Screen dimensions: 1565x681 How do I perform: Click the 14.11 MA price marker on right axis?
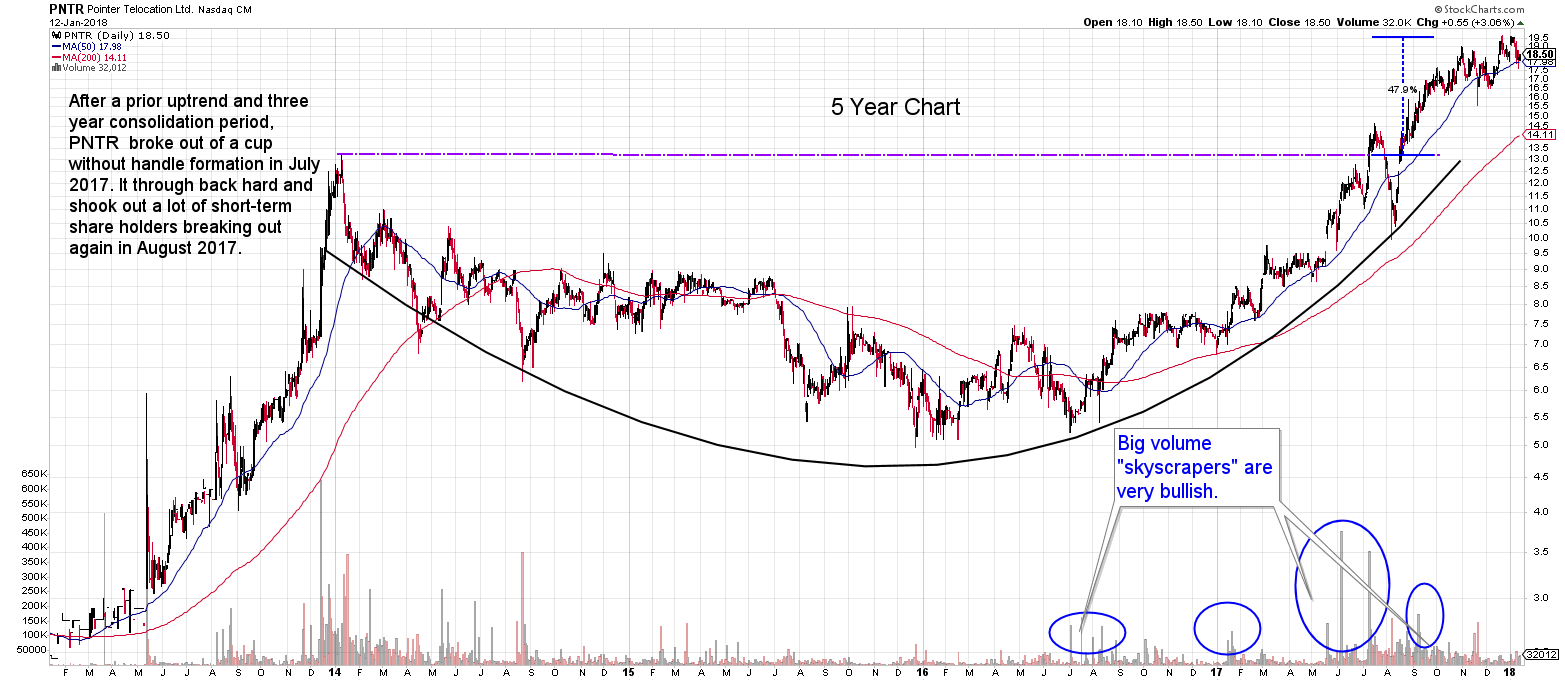[x=1540, y=132]
